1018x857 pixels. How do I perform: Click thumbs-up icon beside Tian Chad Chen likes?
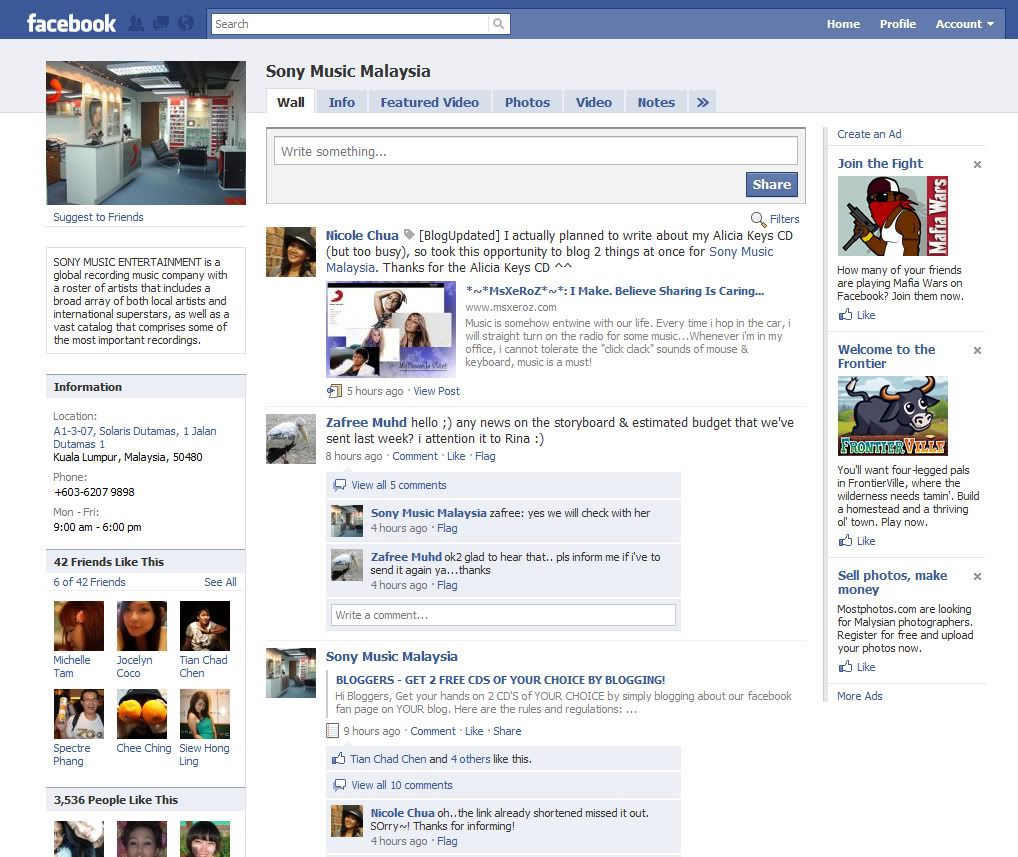338,758
